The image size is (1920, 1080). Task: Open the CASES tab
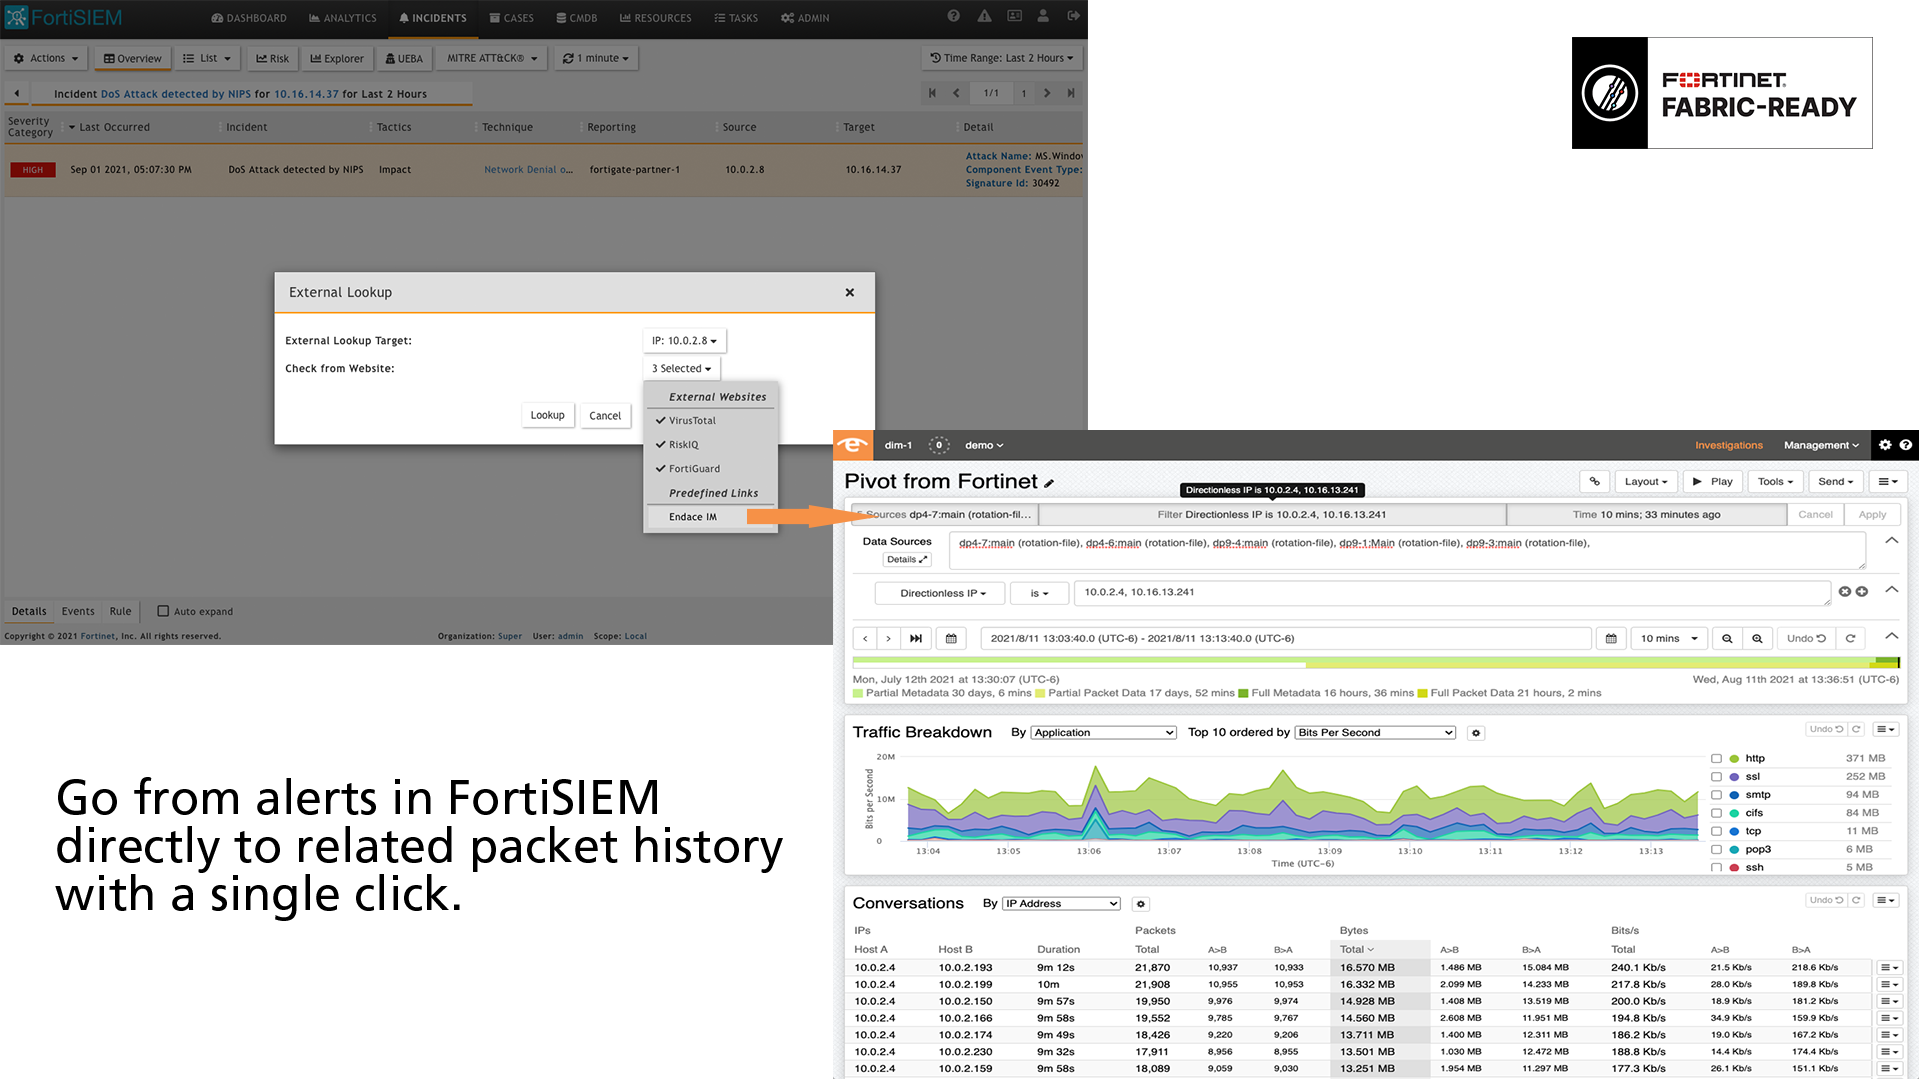point(511,18)
